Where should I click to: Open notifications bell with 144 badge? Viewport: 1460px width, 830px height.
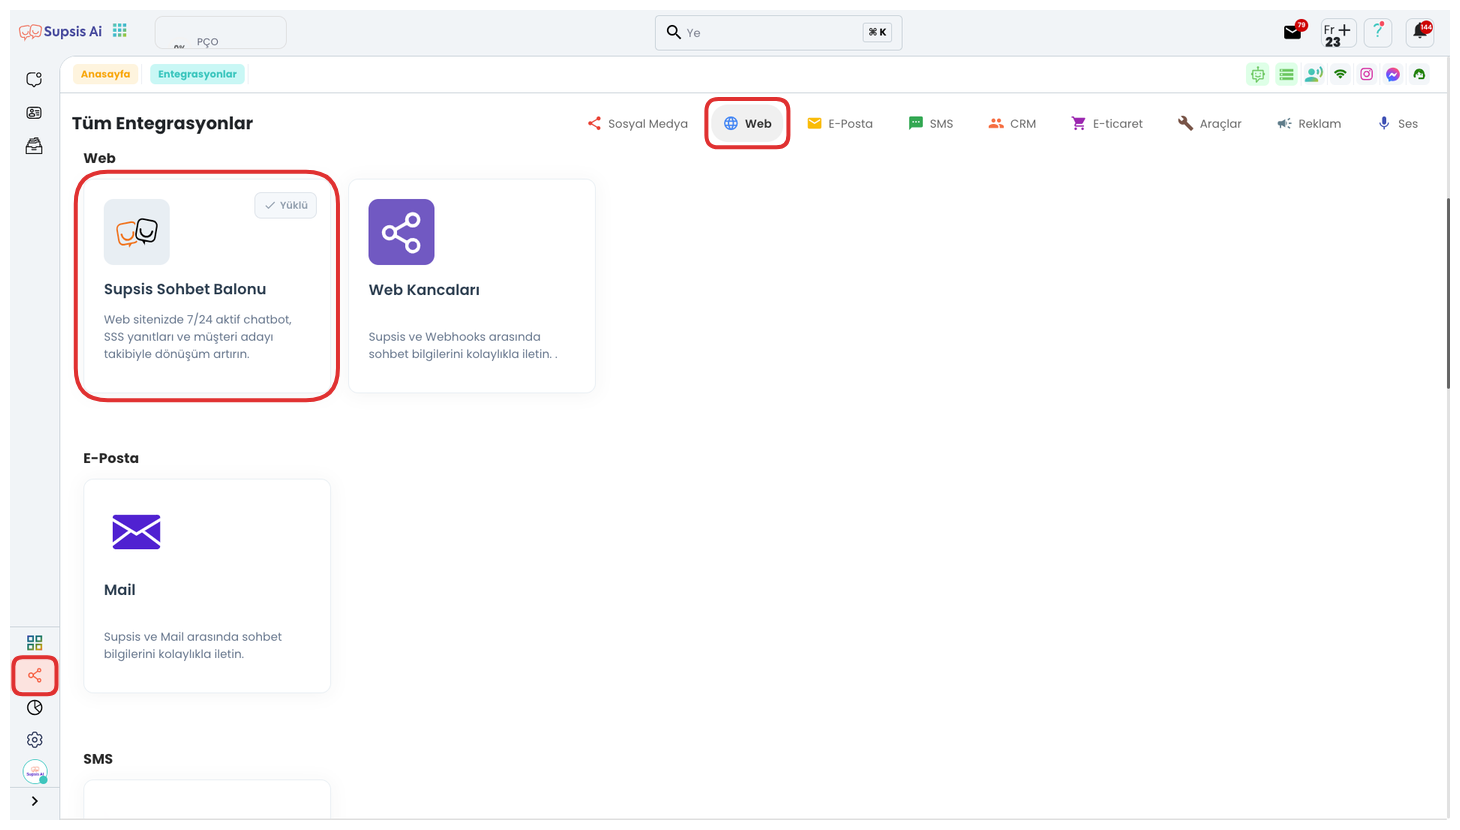pyautogui.click(x=1420, y=32)
